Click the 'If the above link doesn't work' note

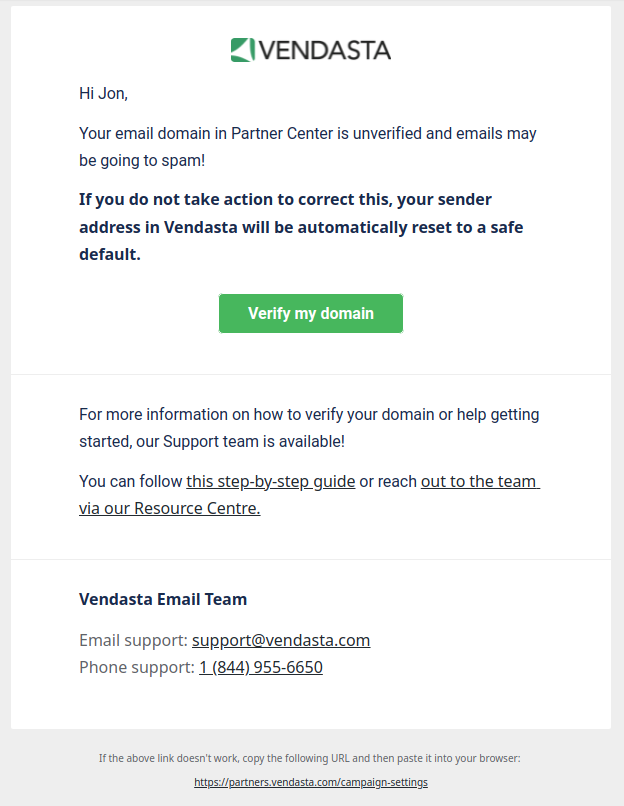click(x=309, y=758)
